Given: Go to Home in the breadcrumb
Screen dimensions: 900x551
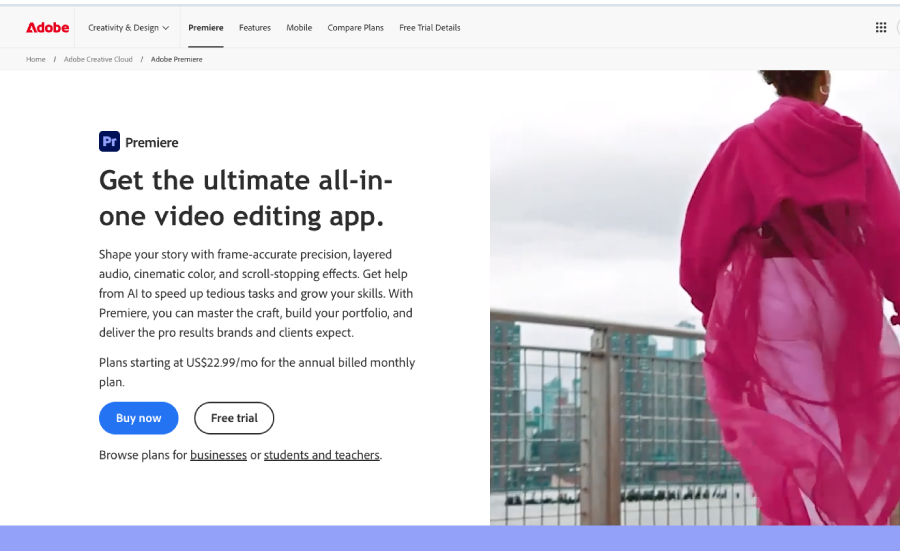Looking at the screenshot, I should click(x=36, y=59).
